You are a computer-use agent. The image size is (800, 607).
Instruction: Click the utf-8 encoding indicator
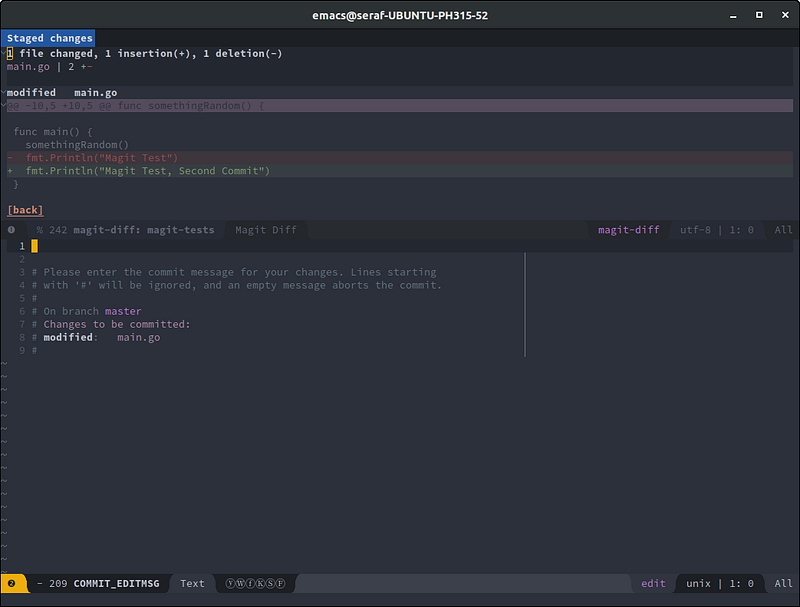click(696, 230)
